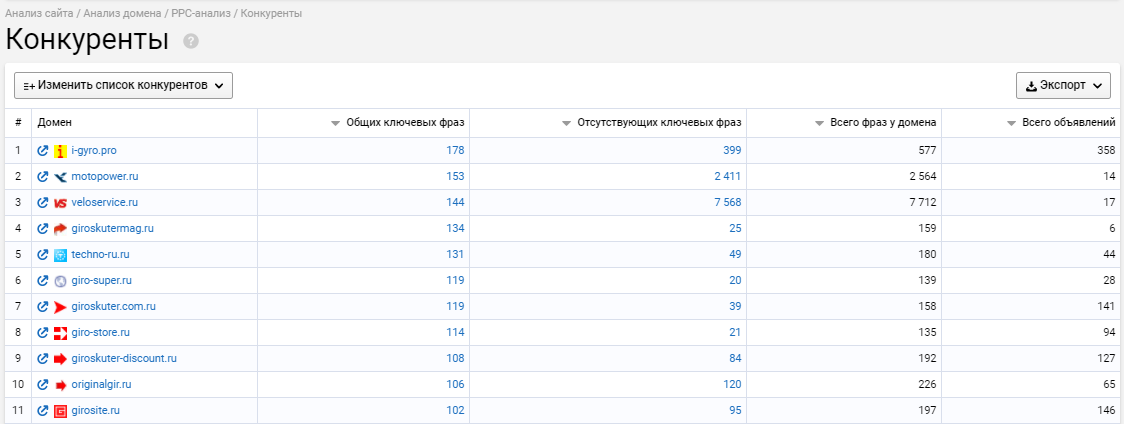Screen dimensions: 1124x424
Task: Open external link icon for motopower.ru
Action: point(43,176)
